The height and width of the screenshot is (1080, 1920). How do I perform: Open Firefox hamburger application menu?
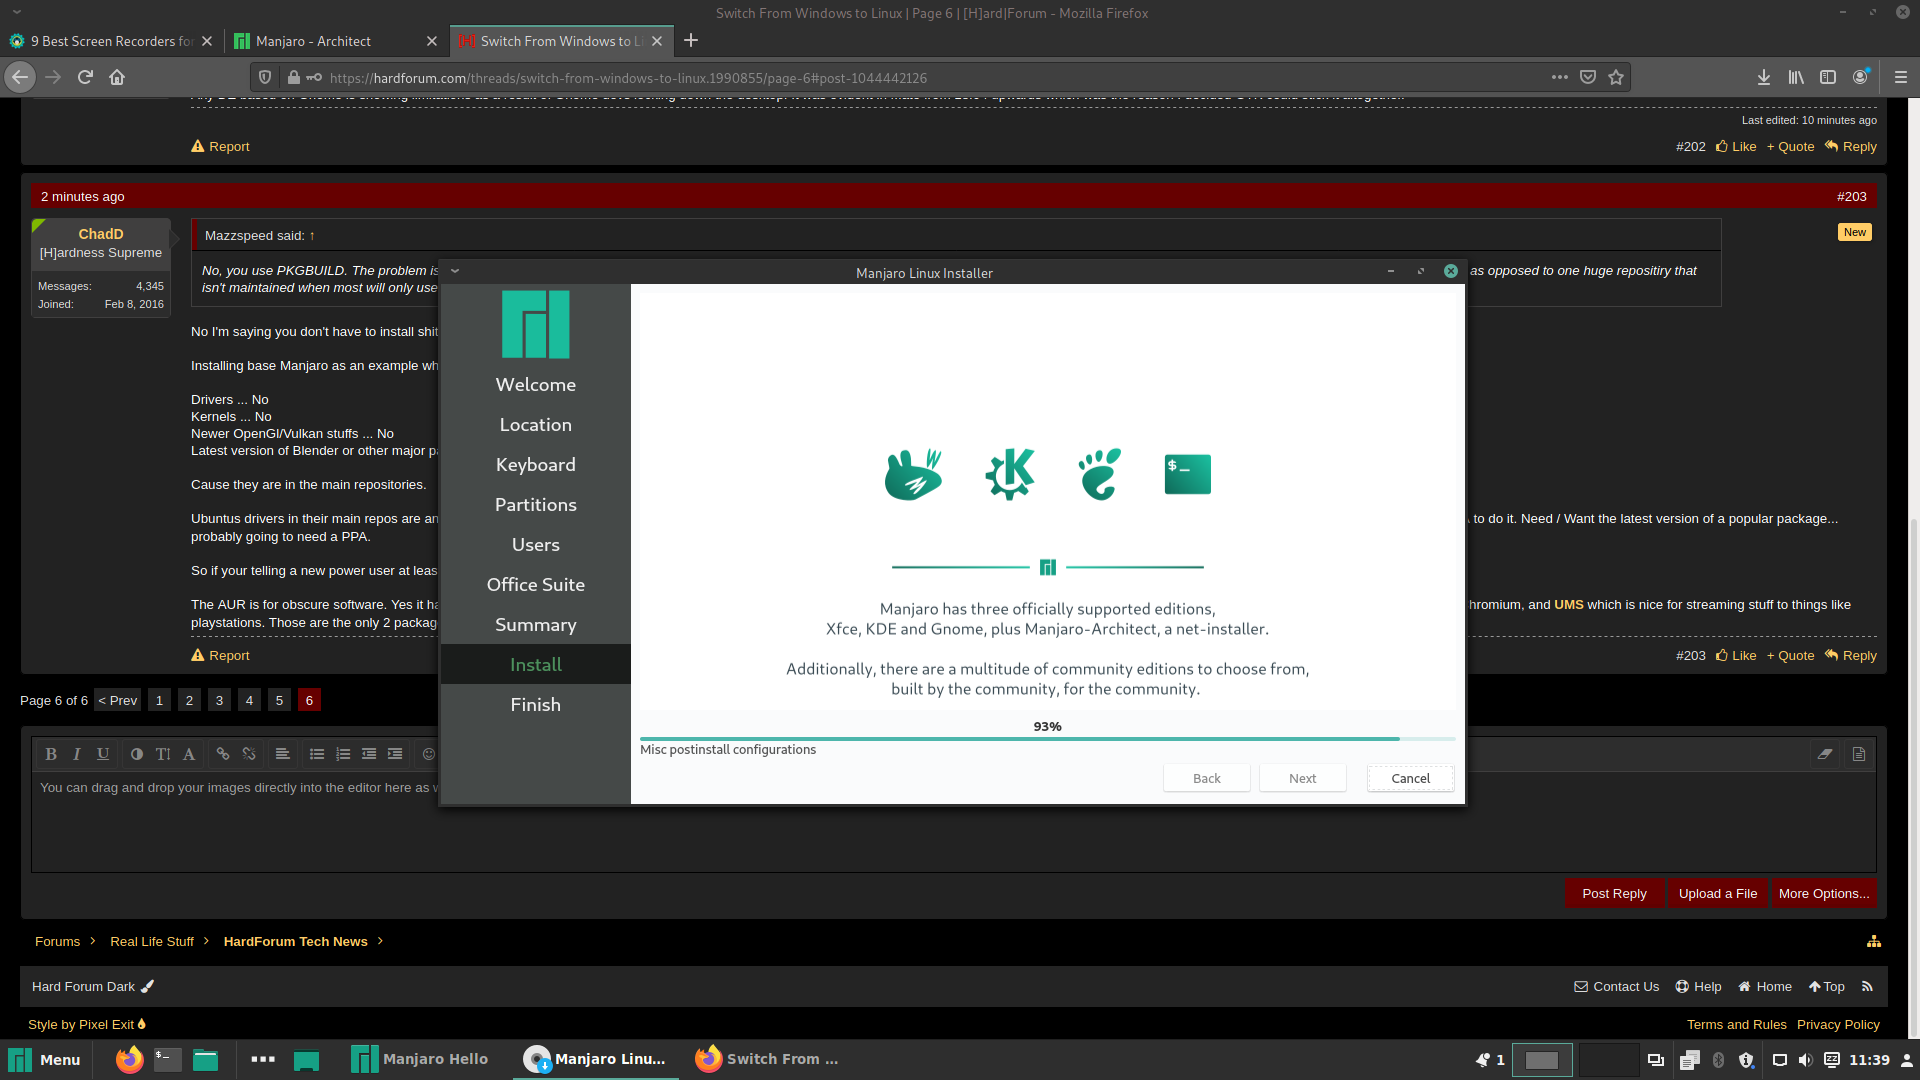[1901, 77]
